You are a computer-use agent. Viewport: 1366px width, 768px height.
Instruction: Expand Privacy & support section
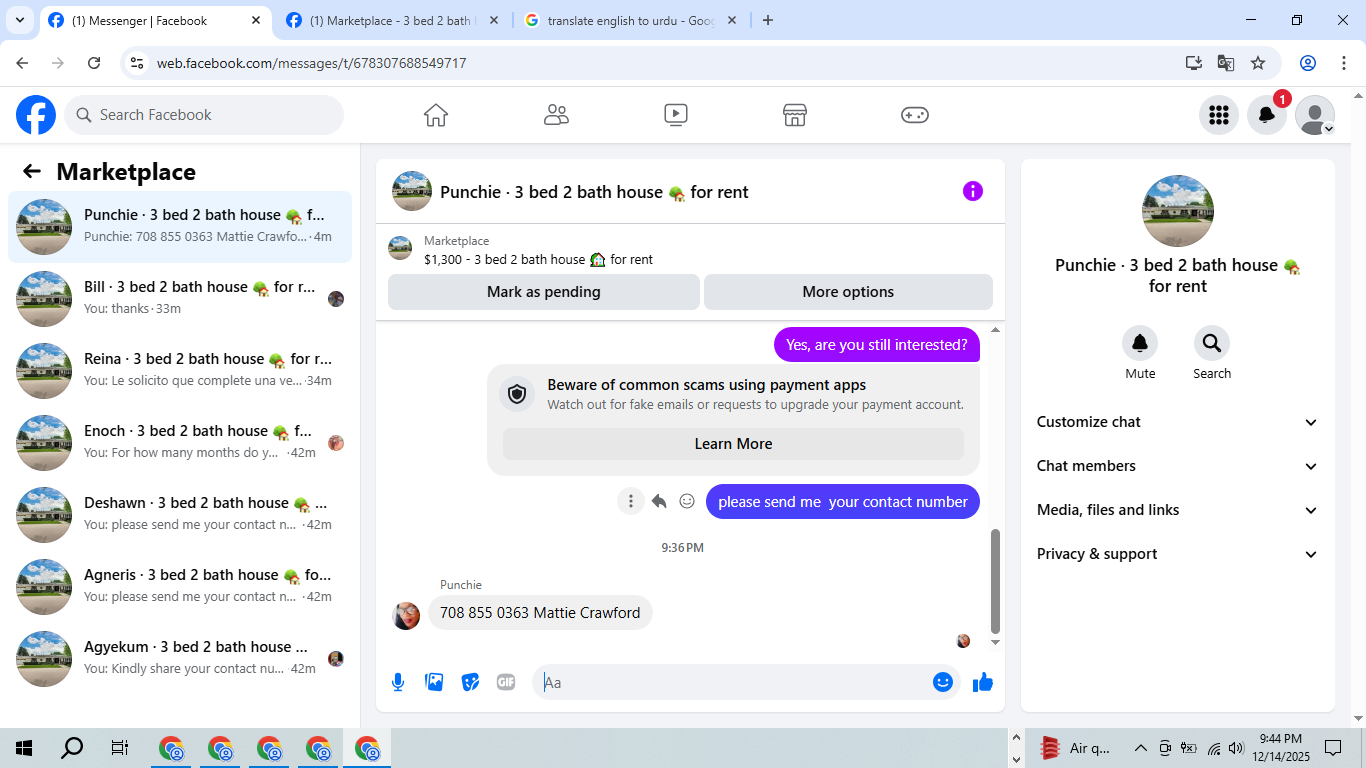[1178, 554]
